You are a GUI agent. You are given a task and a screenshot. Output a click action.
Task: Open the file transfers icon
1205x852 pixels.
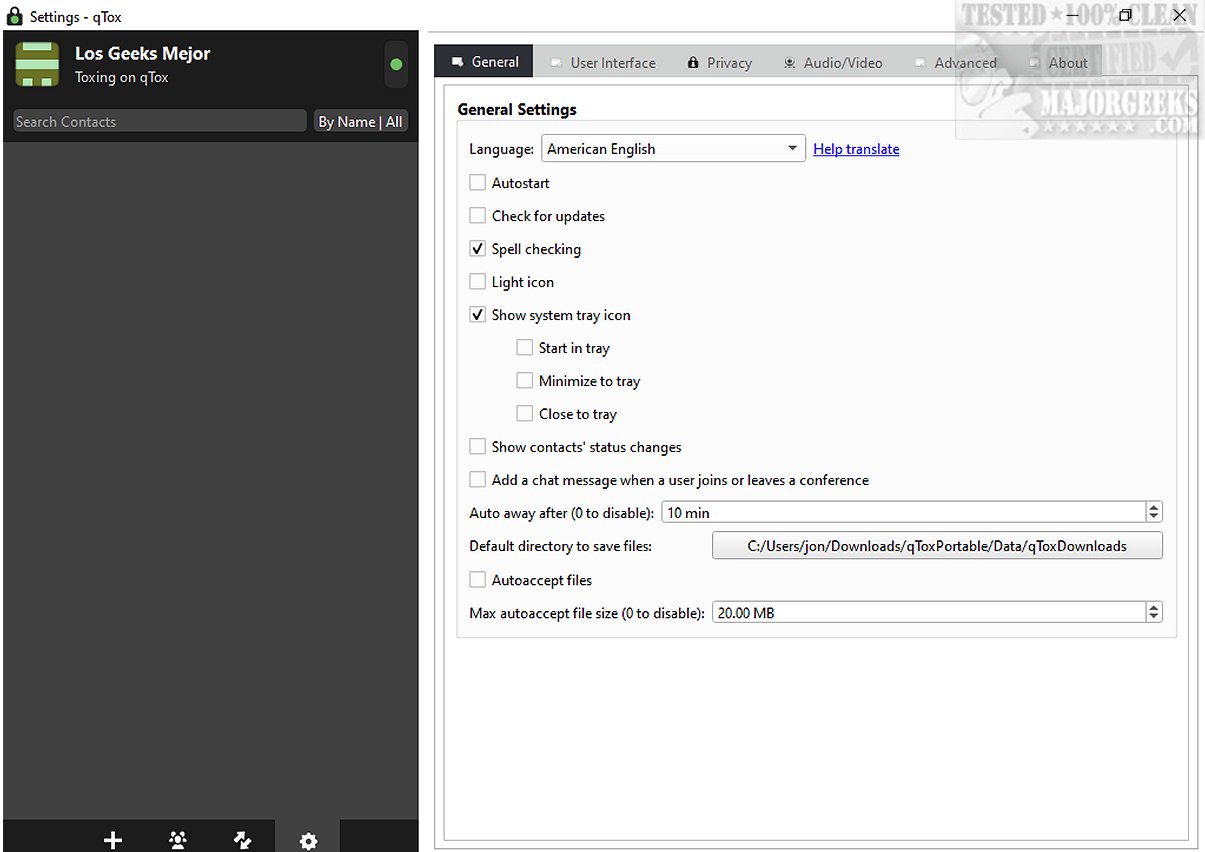pos(243,840)
